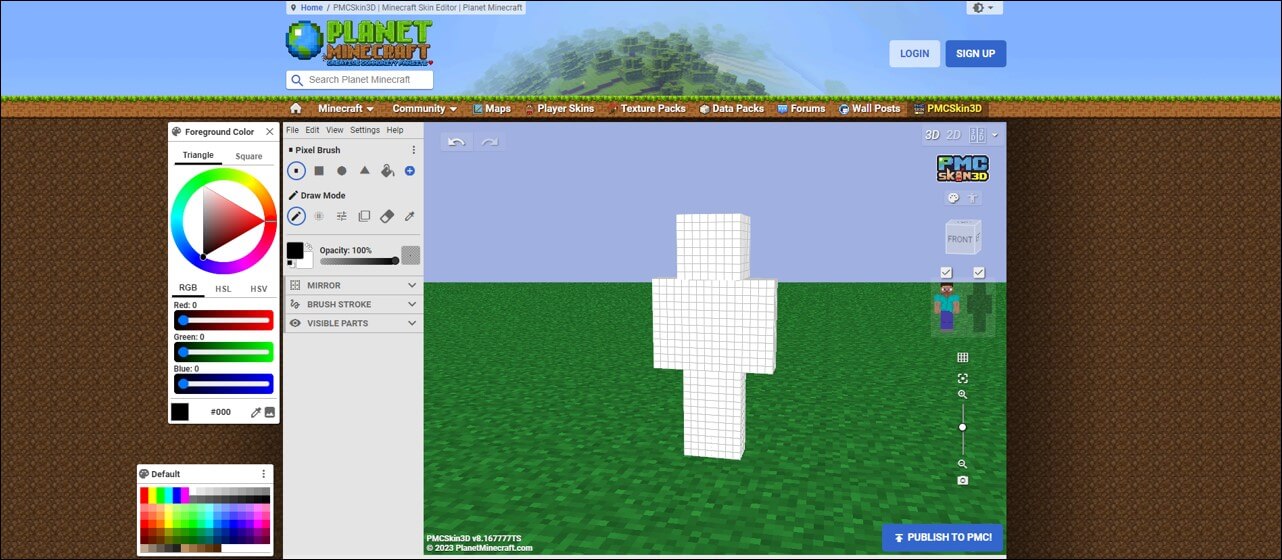Zoom in using magnifier plus icon
Viewport: 1282px width, 560px height.
[x=963, y=395]
